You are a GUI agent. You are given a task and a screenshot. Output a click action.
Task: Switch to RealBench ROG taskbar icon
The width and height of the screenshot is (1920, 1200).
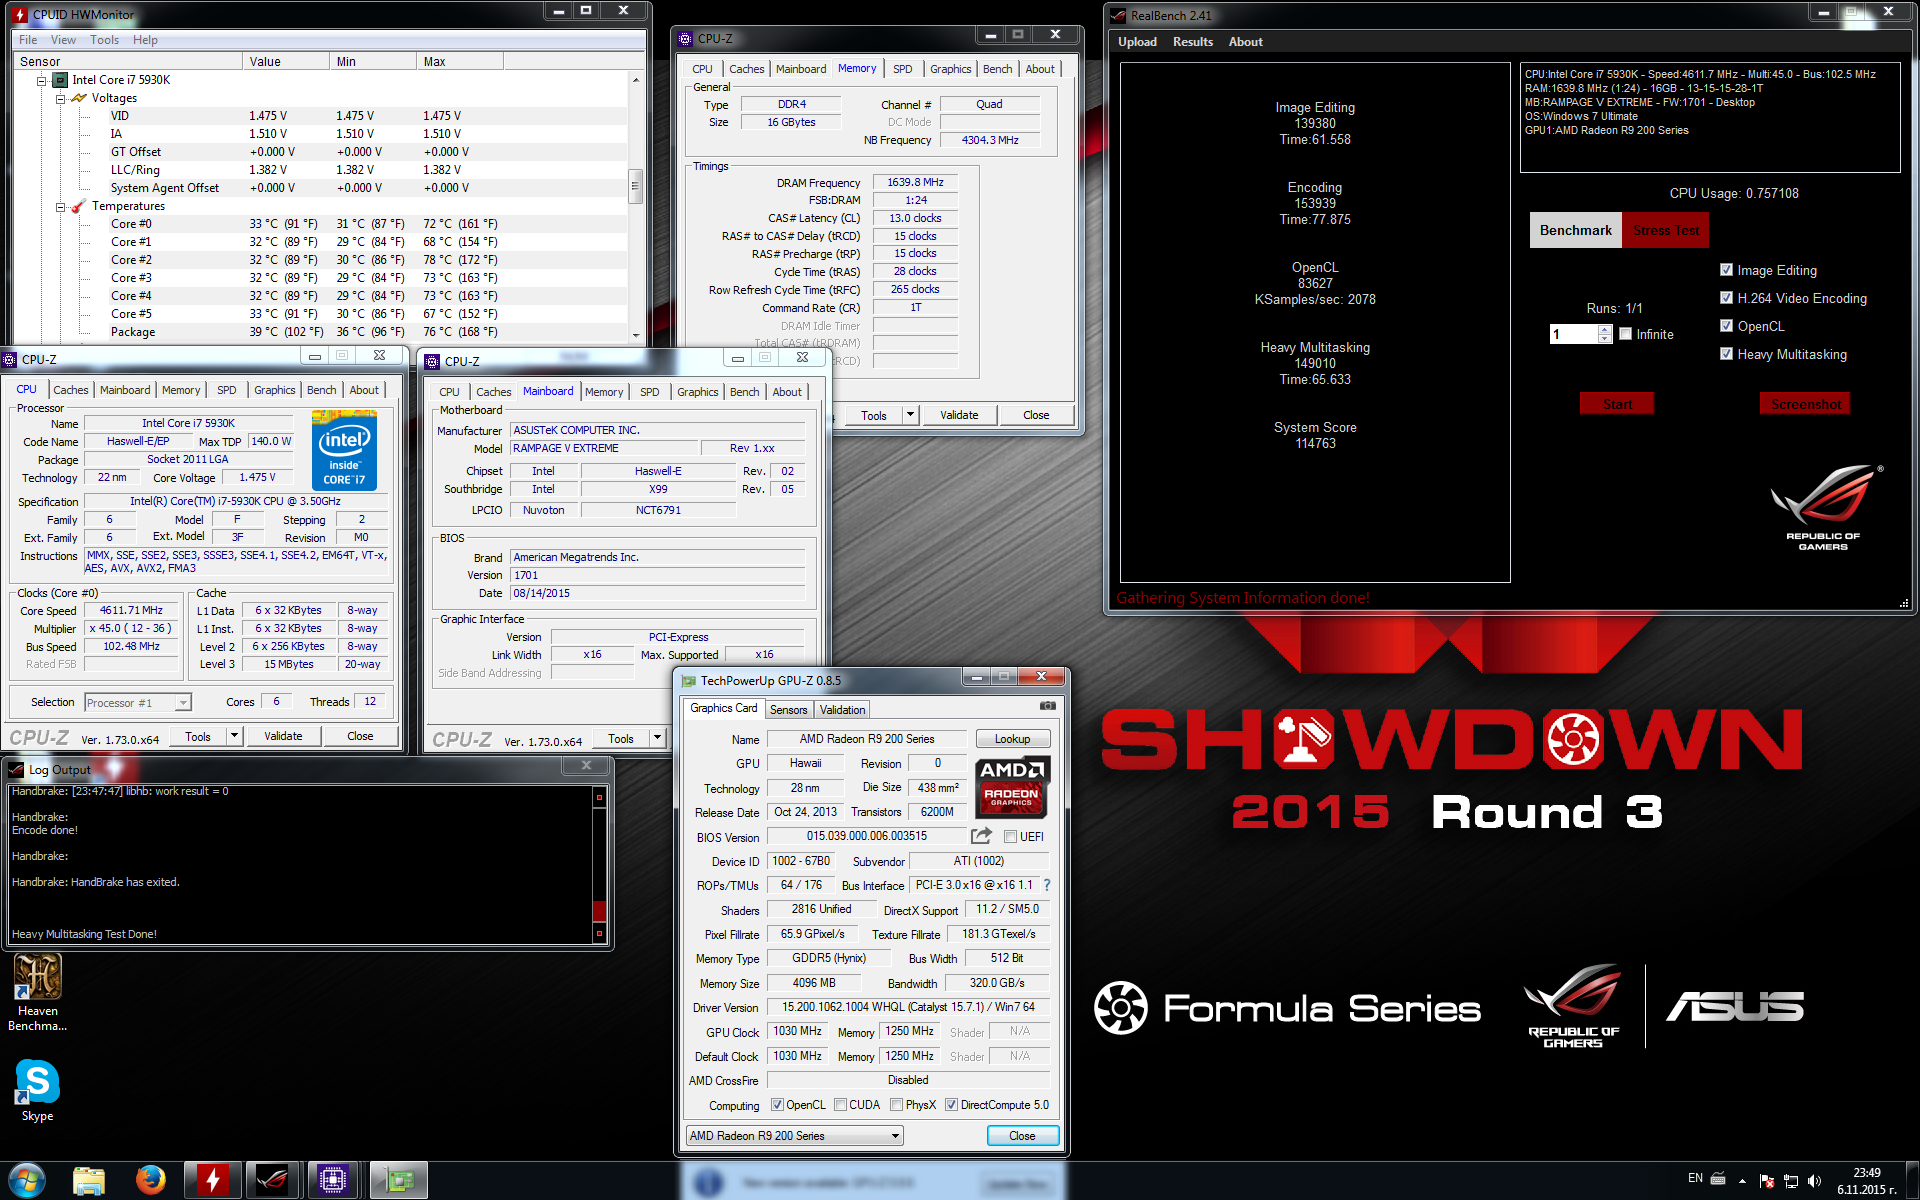click(272, 1181)
